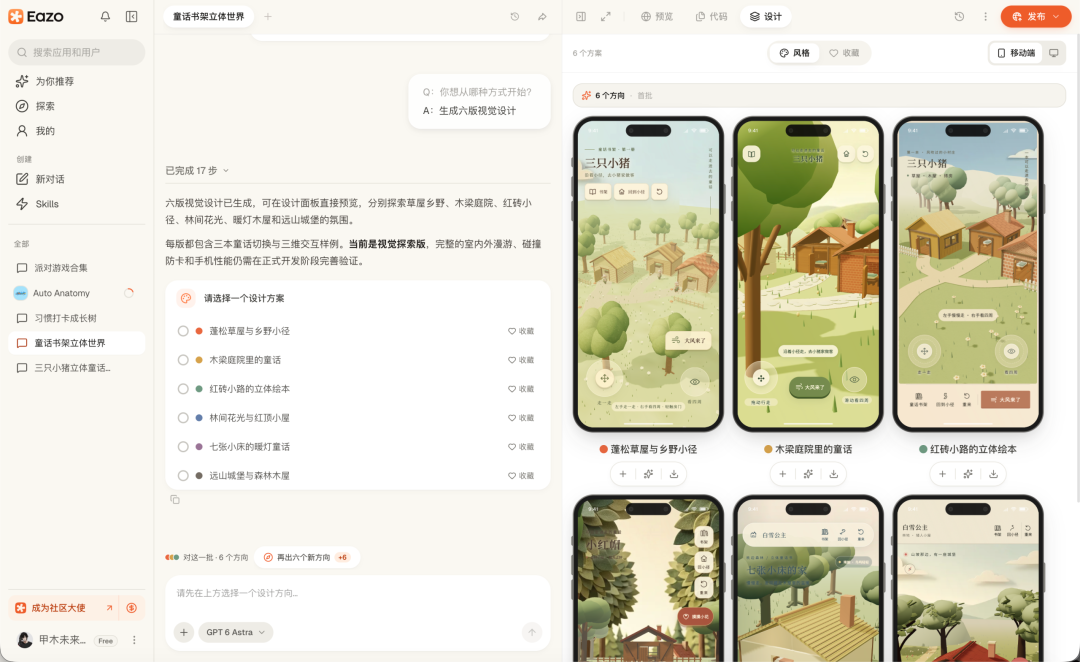Open conversation history clock icon
1080x662 pixels.
tap(515, 17)
